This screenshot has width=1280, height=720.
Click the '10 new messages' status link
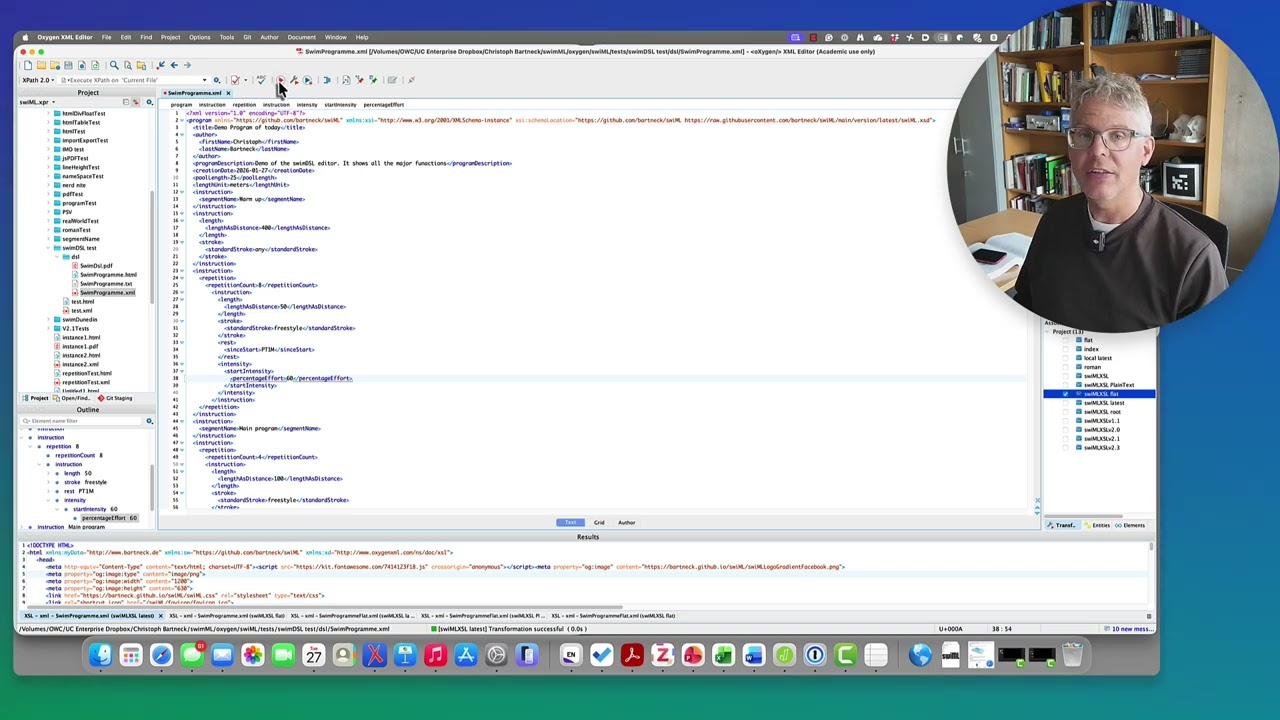pos(1130,629)
